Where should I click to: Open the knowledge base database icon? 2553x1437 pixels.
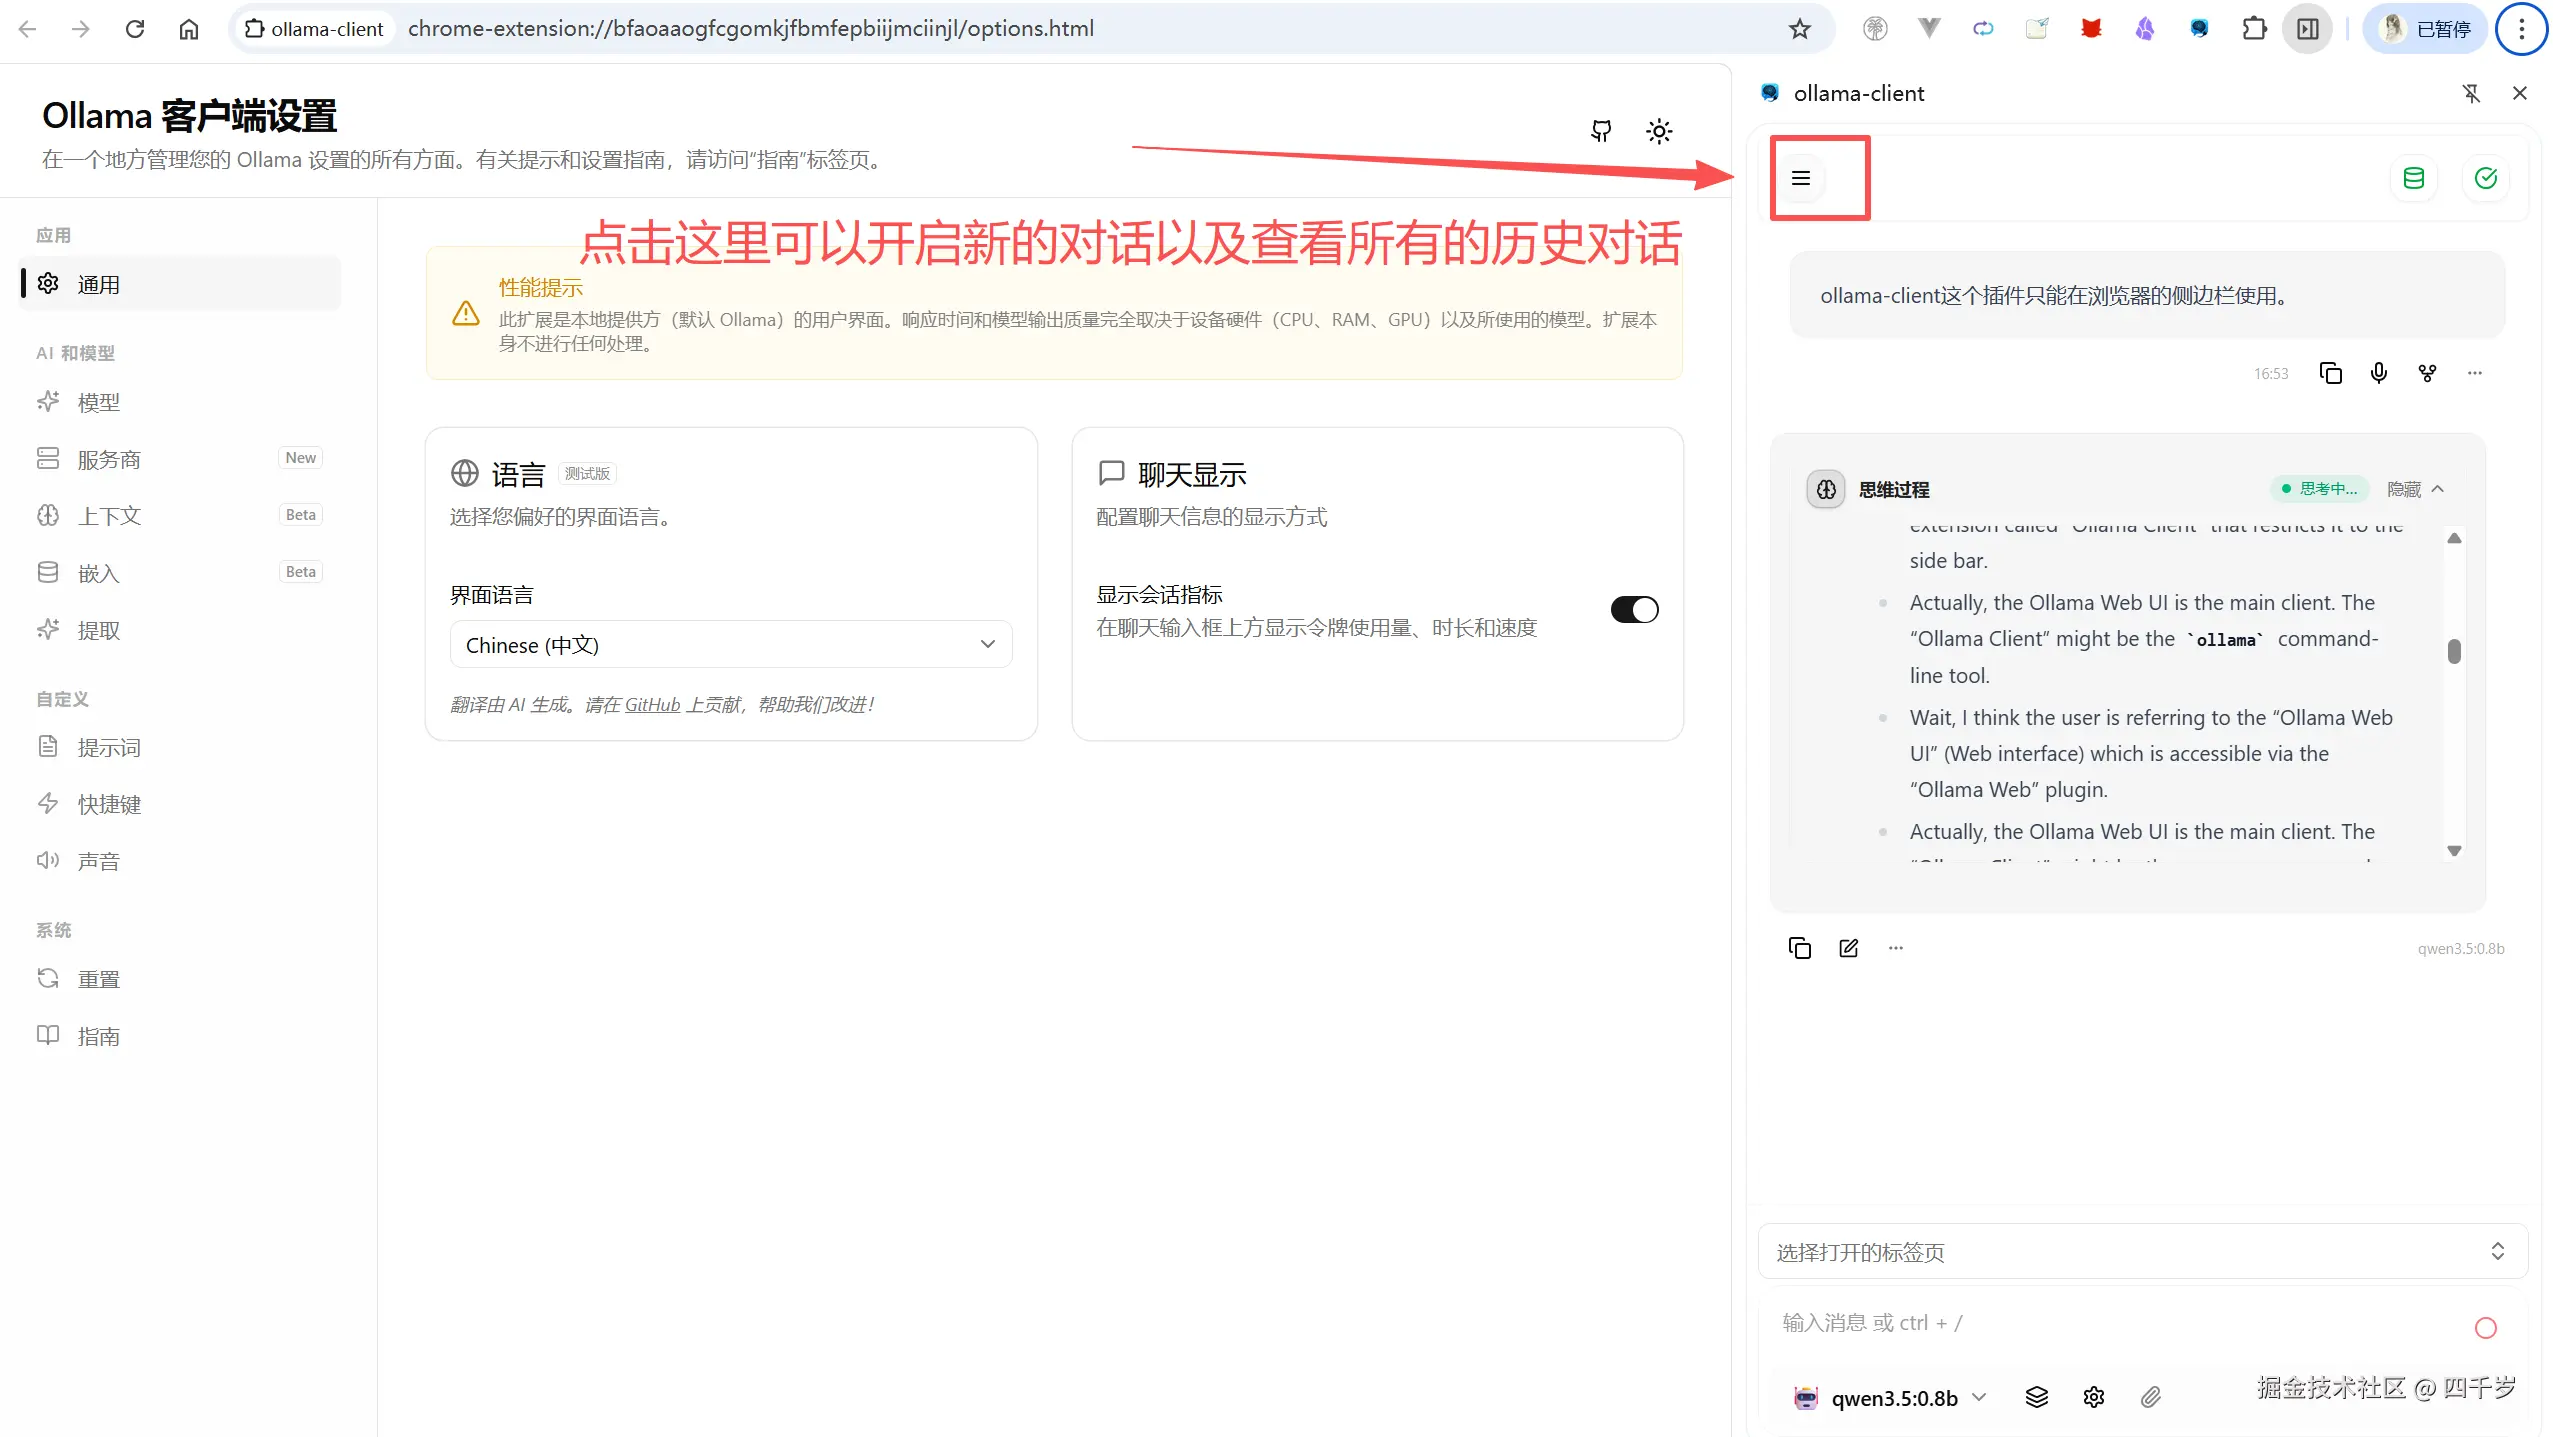[2414, 178]
